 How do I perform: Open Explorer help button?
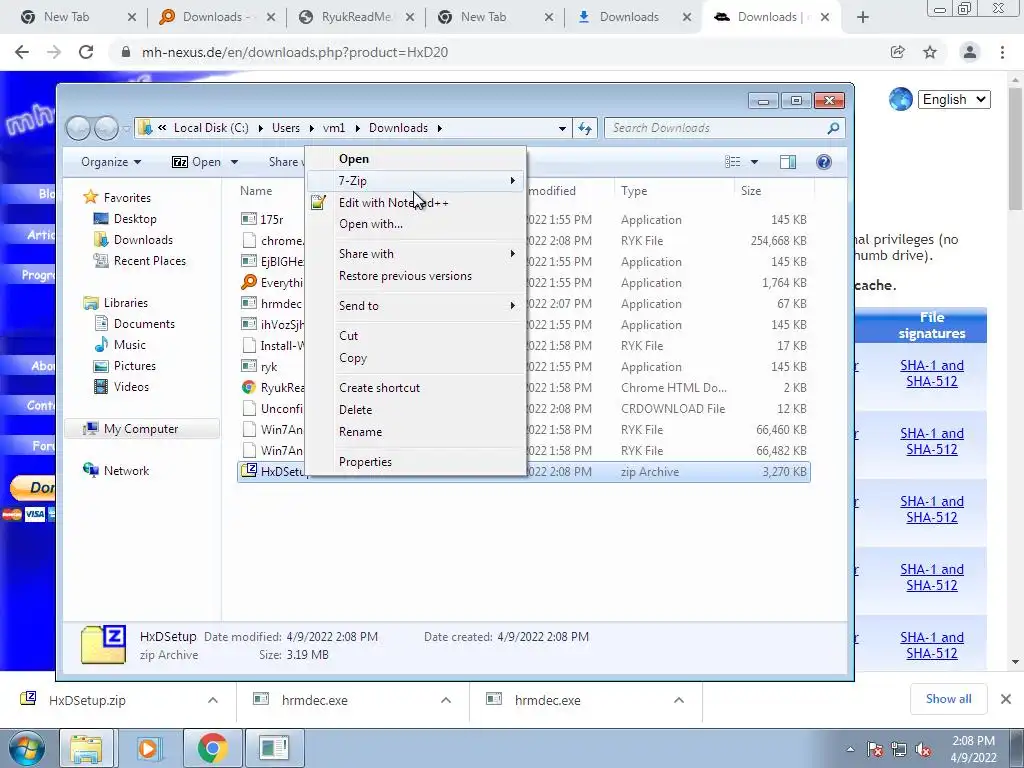824,162
